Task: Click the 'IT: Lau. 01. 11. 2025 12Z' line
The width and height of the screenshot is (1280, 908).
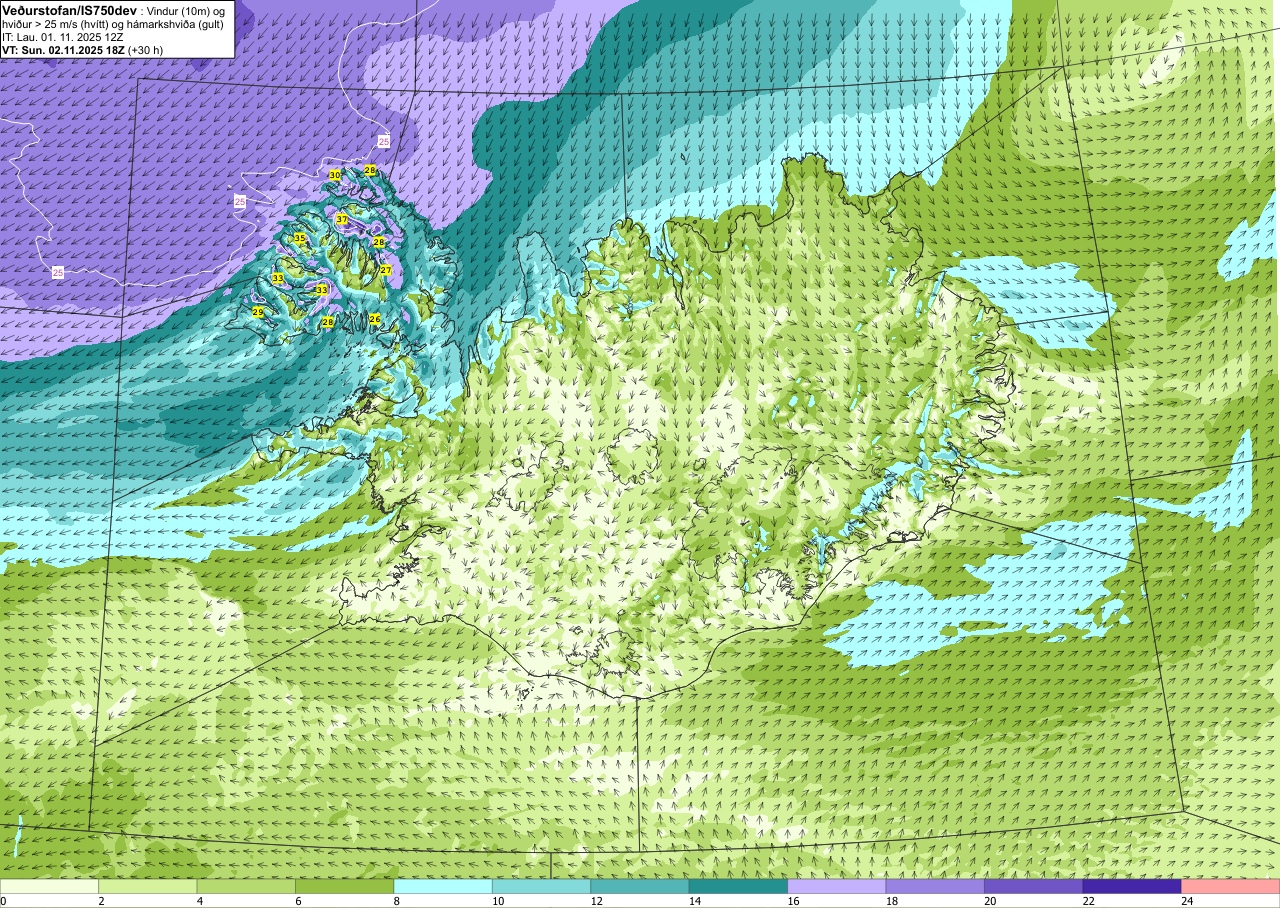Action: [x=63, y=36]
